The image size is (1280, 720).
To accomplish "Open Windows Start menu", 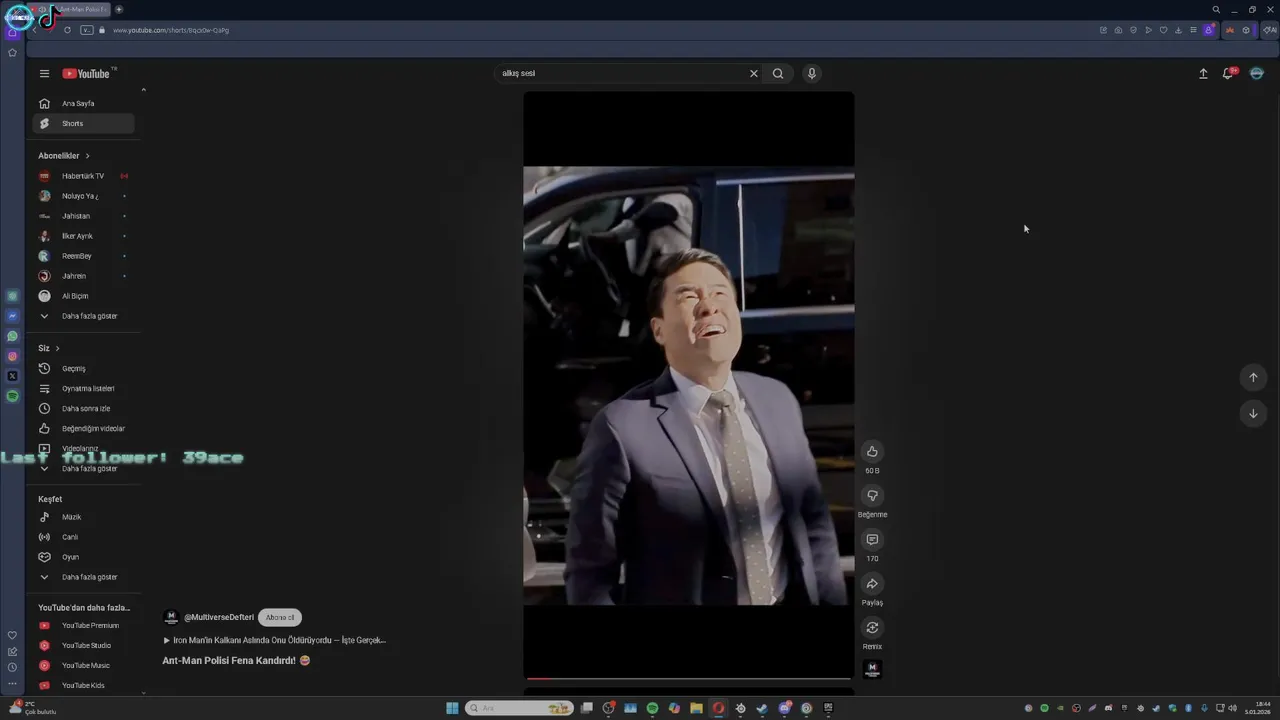I will (452, 708).
